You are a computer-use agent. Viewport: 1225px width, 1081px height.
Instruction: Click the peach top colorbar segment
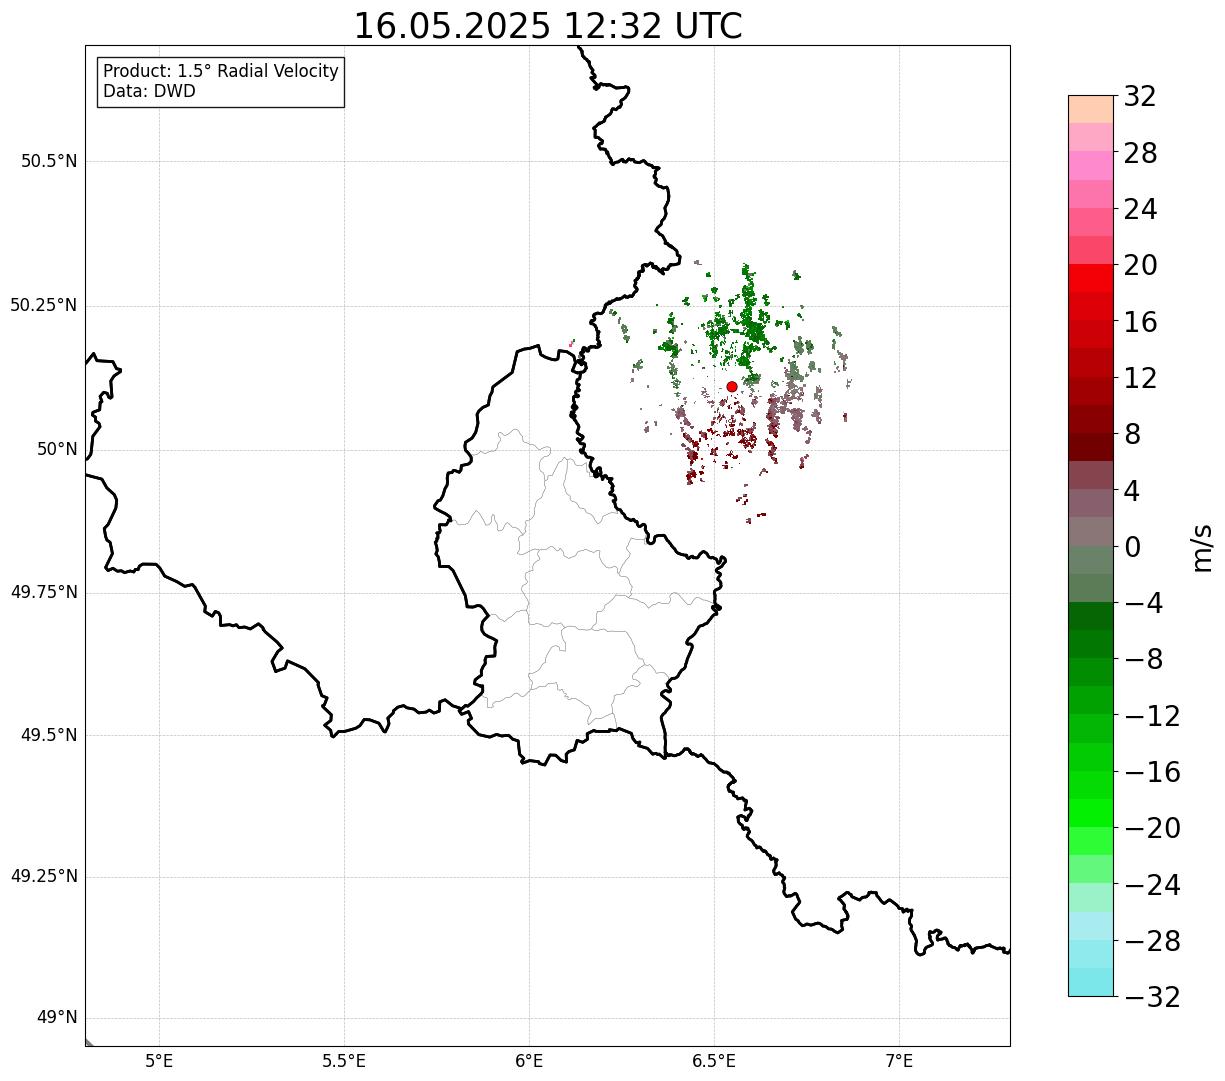pos(1091,109)
